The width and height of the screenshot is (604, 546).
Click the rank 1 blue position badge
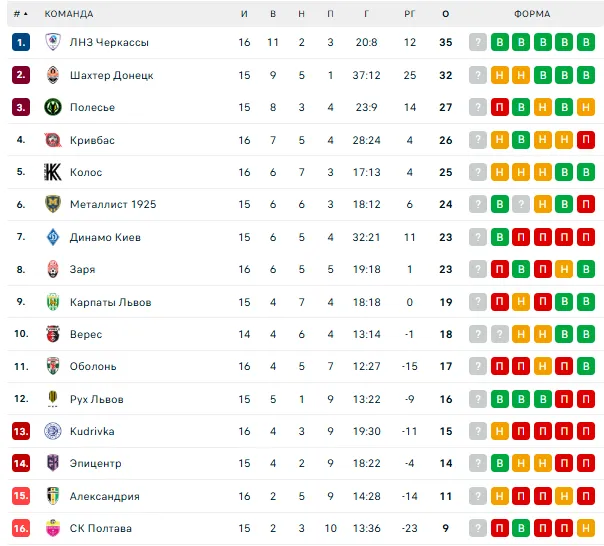click(21, 43)
